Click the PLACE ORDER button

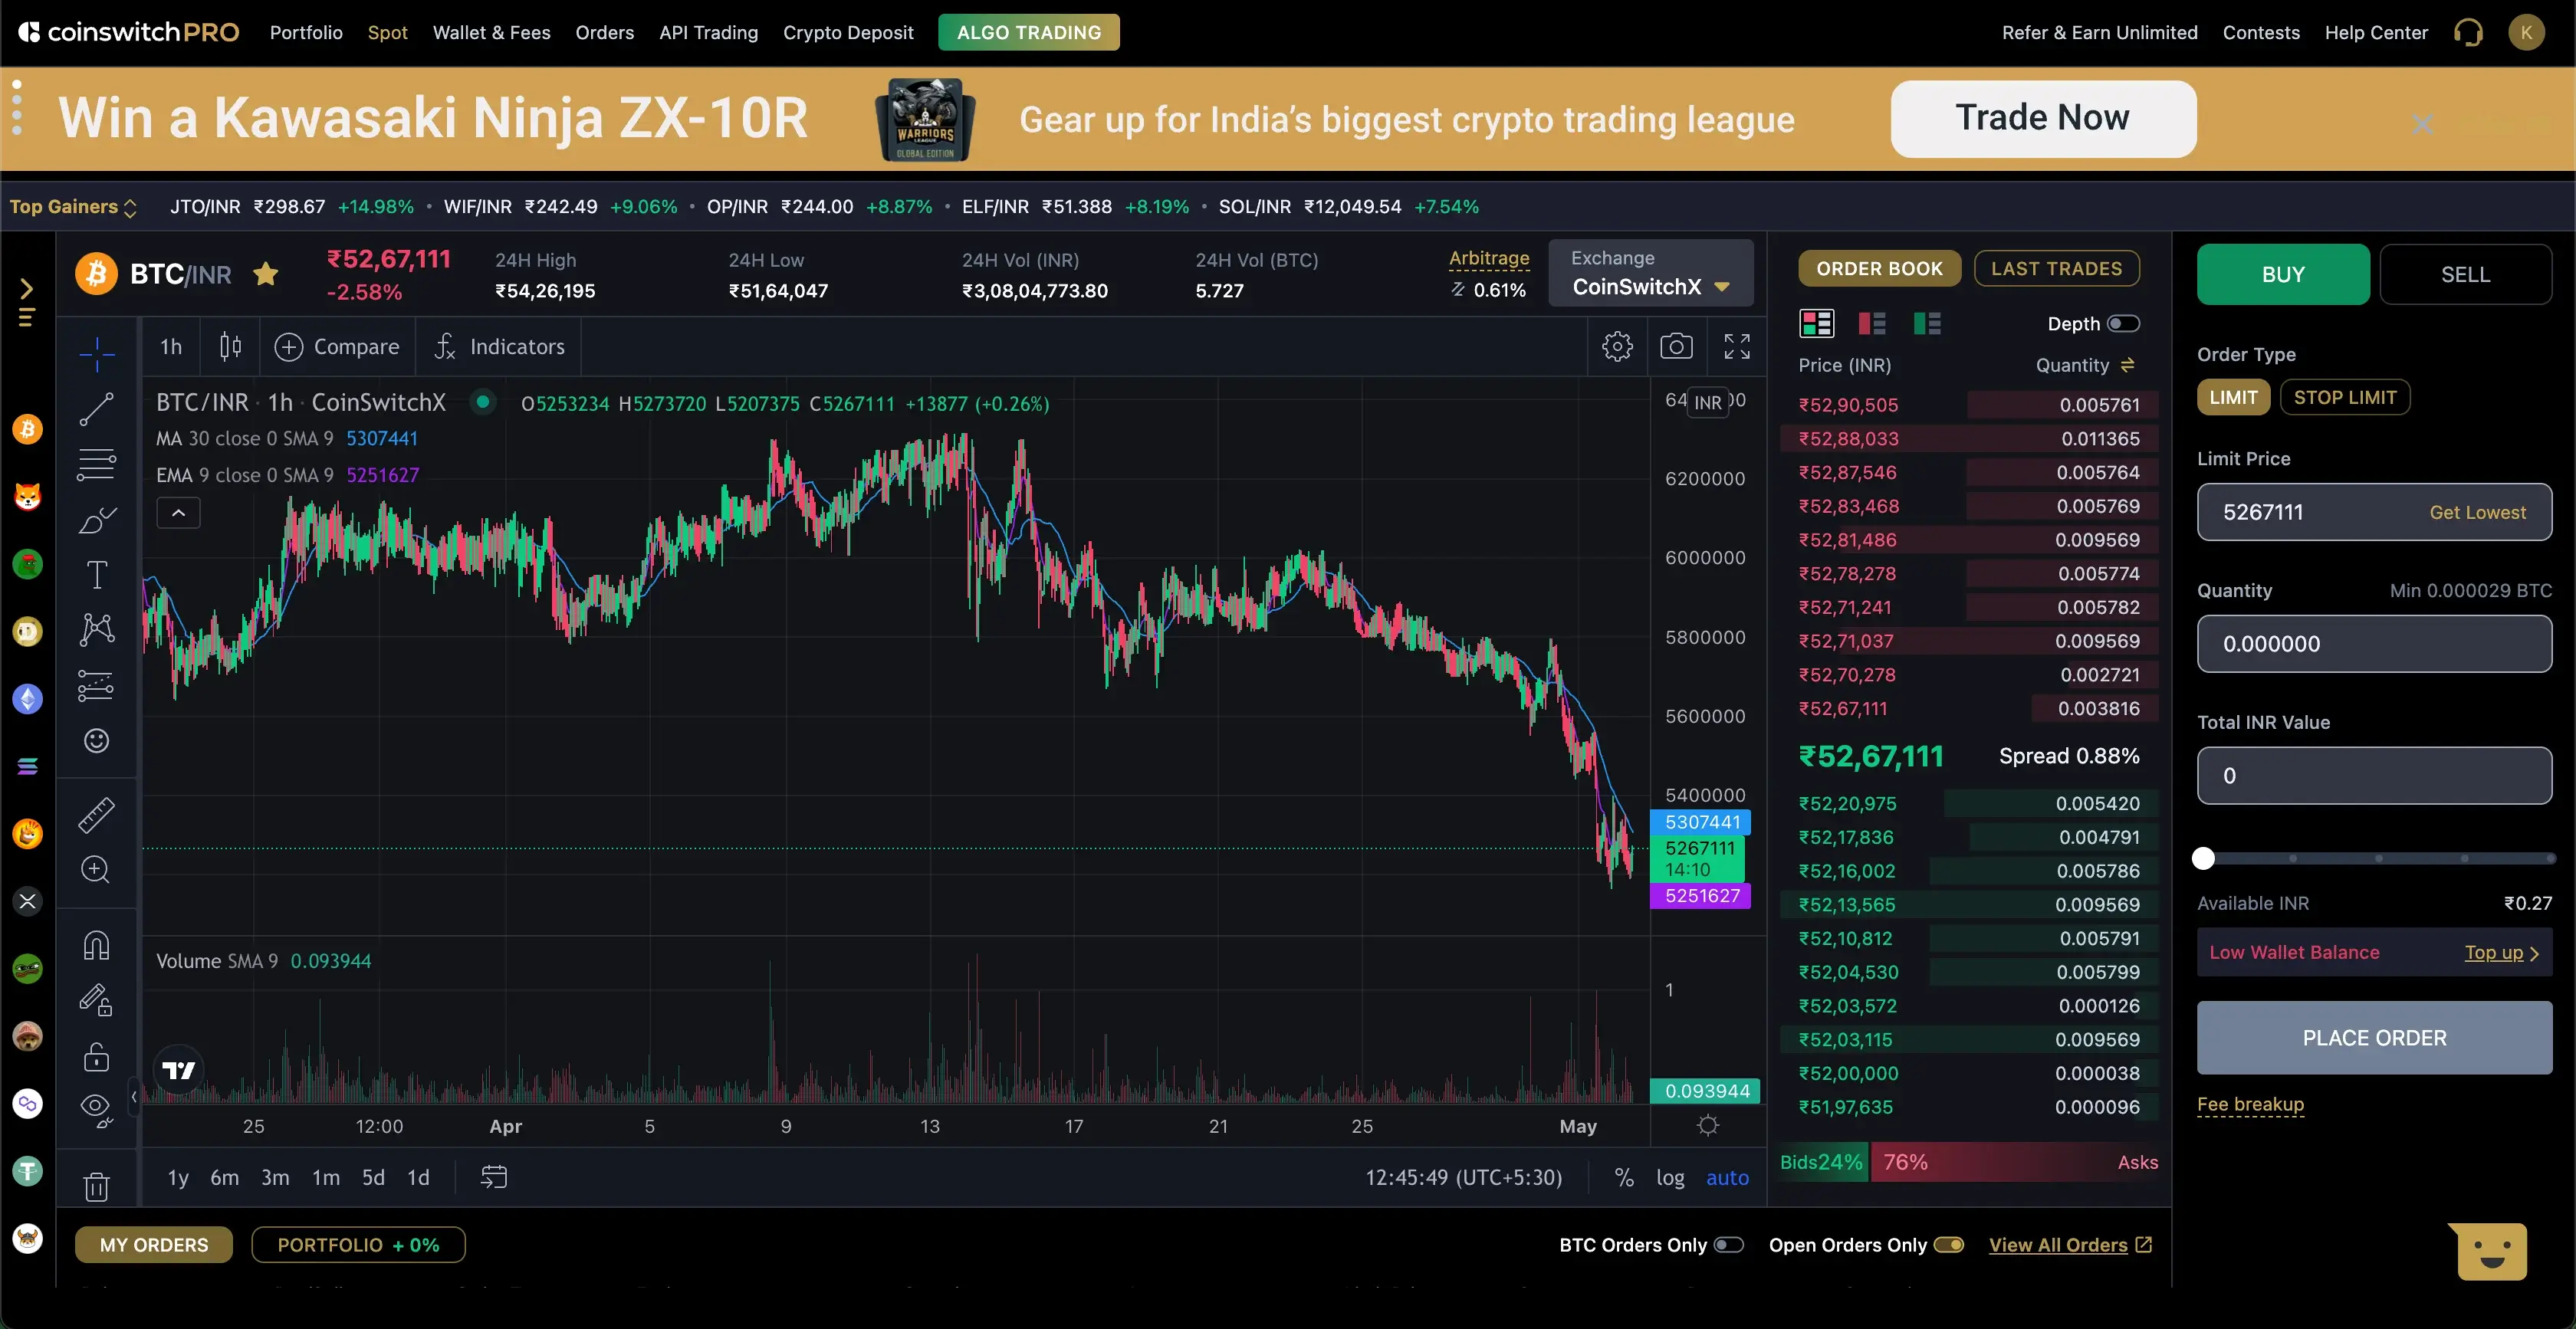click(2375, 1038)
